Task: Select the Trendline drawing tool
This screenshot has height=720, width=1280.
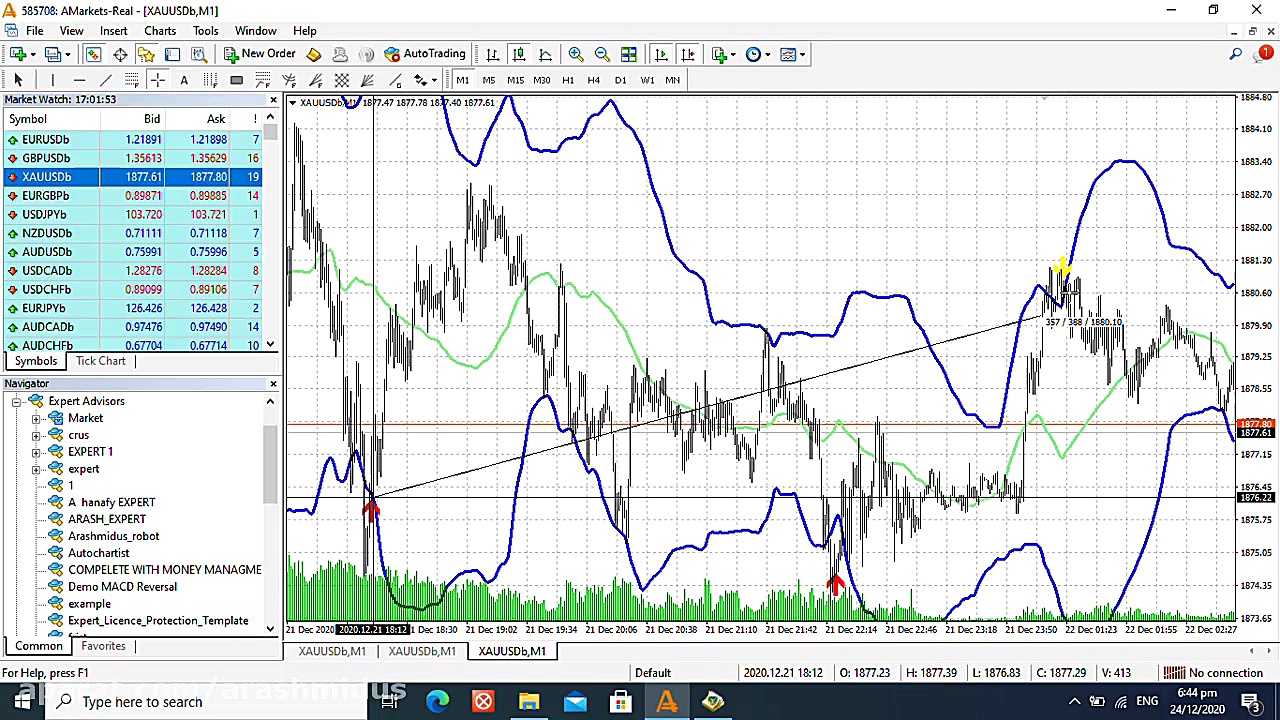Action: point(105,80)
